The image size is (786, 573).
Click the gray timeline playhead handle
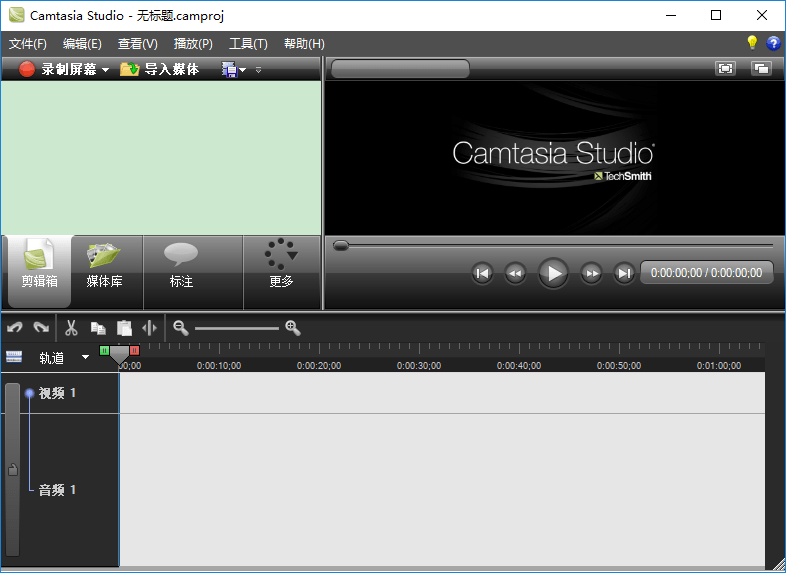119,354
